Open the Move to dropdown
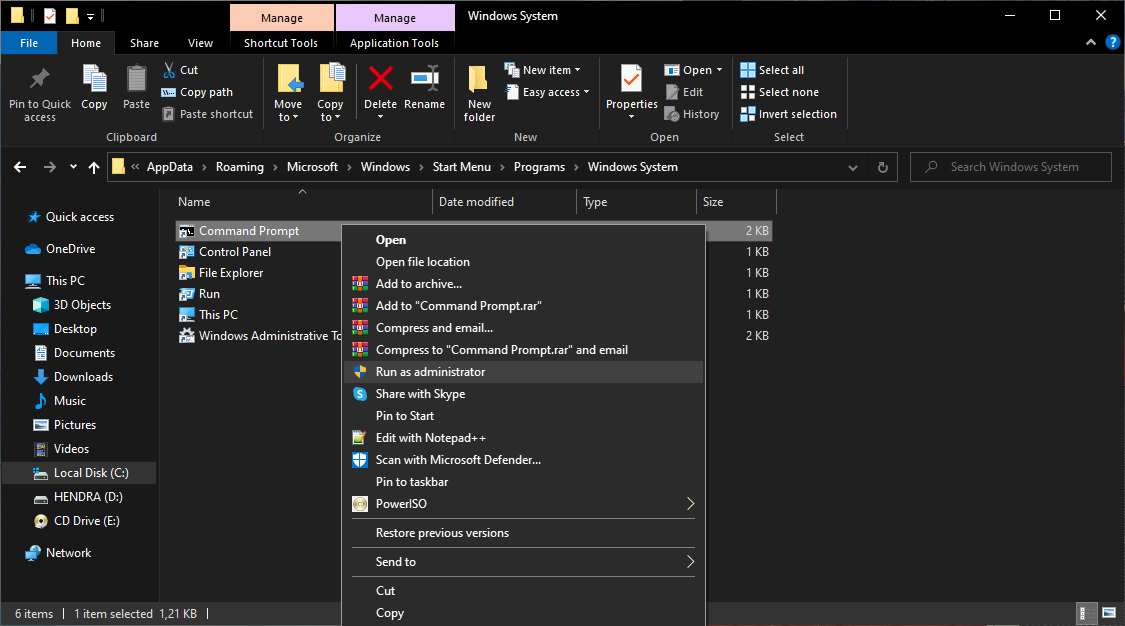The height and width of the screenshot is (626, 1125). point(288,110)
